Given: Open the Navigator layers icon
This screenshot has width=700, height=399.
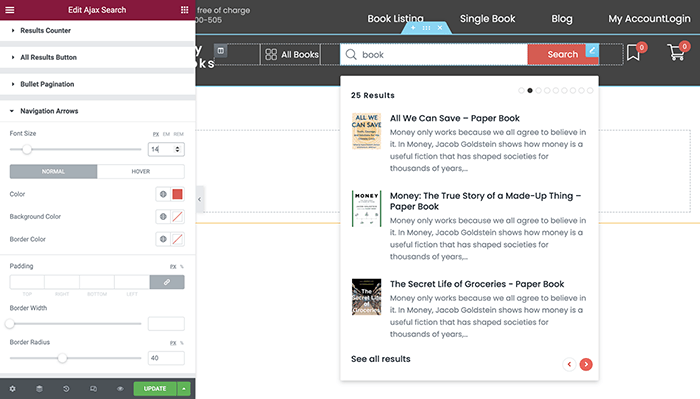Looking at the screenshot, I should click(39, 389).
